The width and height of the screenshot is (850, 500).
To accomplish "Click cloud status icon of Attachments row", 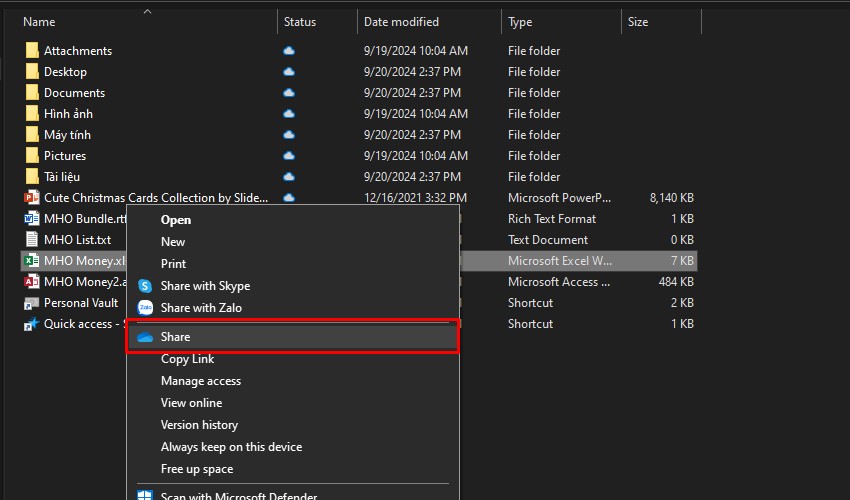I will (x=289, y=50).
